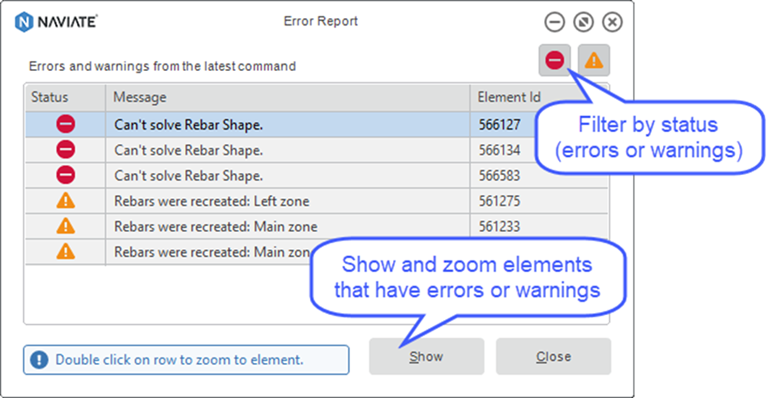Click Element Id 566134 cell
This screenshot has width=767, height=398.
[499, 150]
